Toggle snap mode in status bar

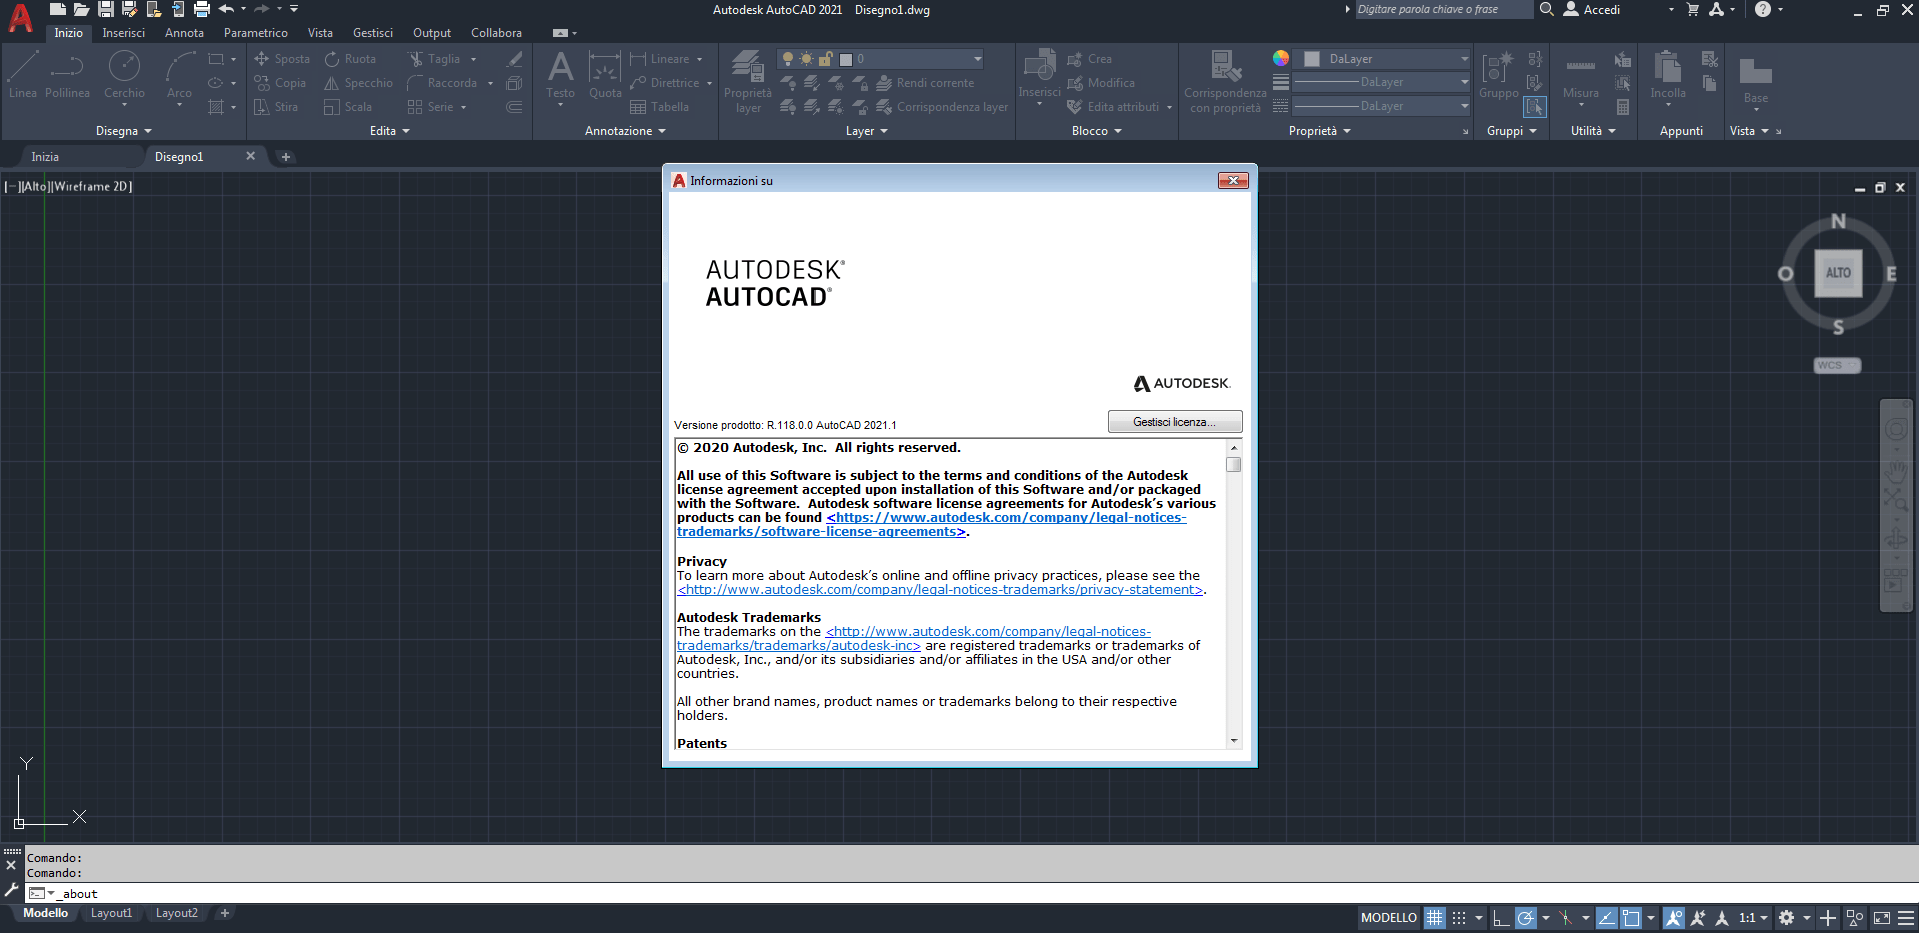click(1459, 918)
